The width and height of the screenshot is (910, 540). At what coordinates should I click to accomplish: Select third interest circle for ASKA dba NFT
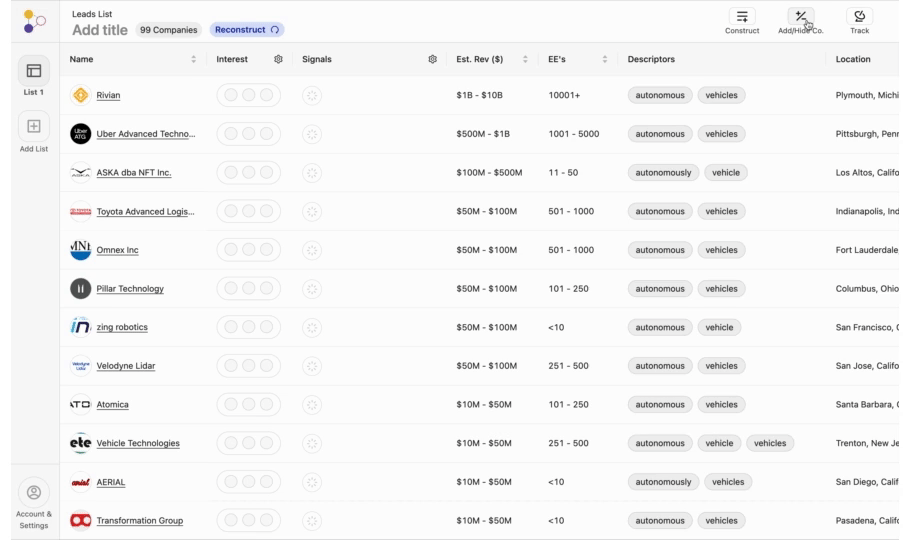point(266,172)
